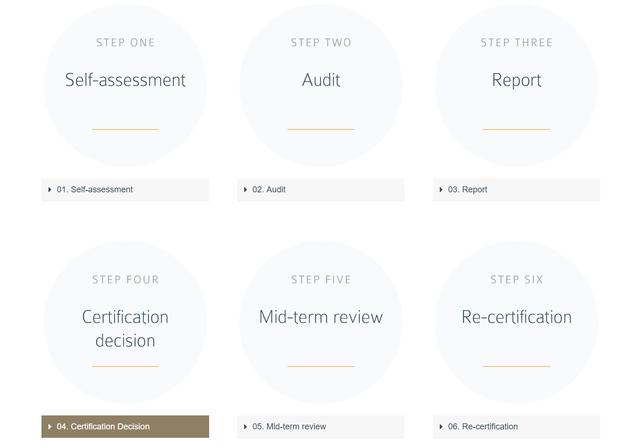Click the STEP ONE label
640x448 pixels.
point(125,42)
